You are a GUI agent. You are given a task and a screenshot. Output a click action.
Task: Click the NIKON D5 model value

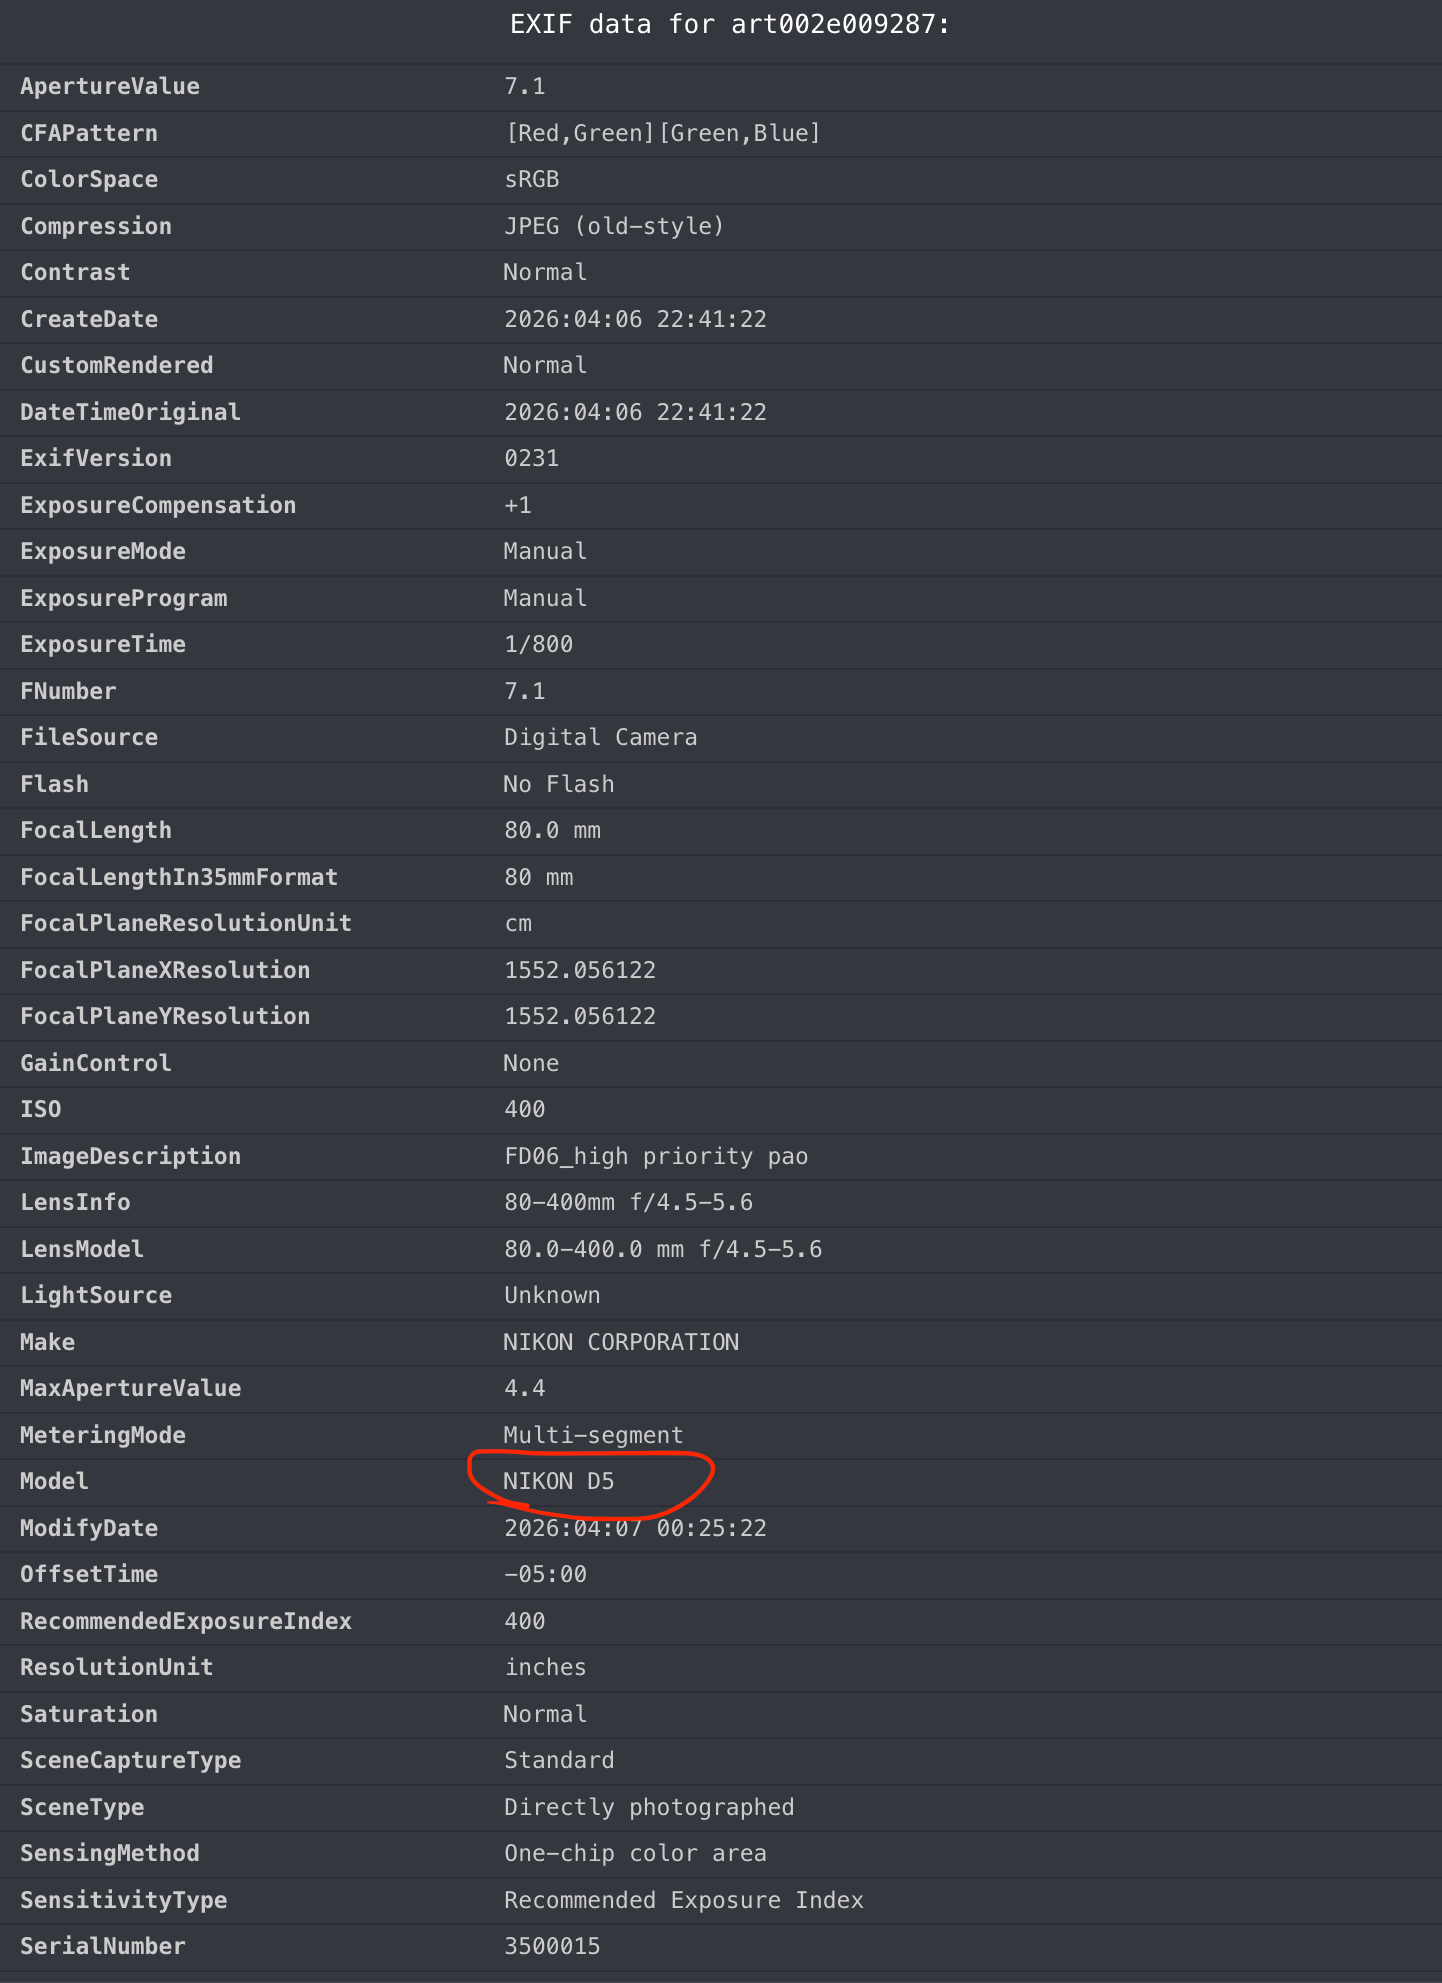pyautogui.click(x=558, y=1481)
